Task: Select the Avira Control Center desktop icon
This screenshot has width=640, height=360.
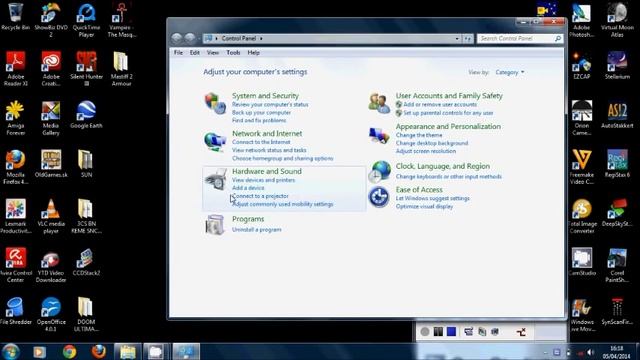Action: click(16, 265)
